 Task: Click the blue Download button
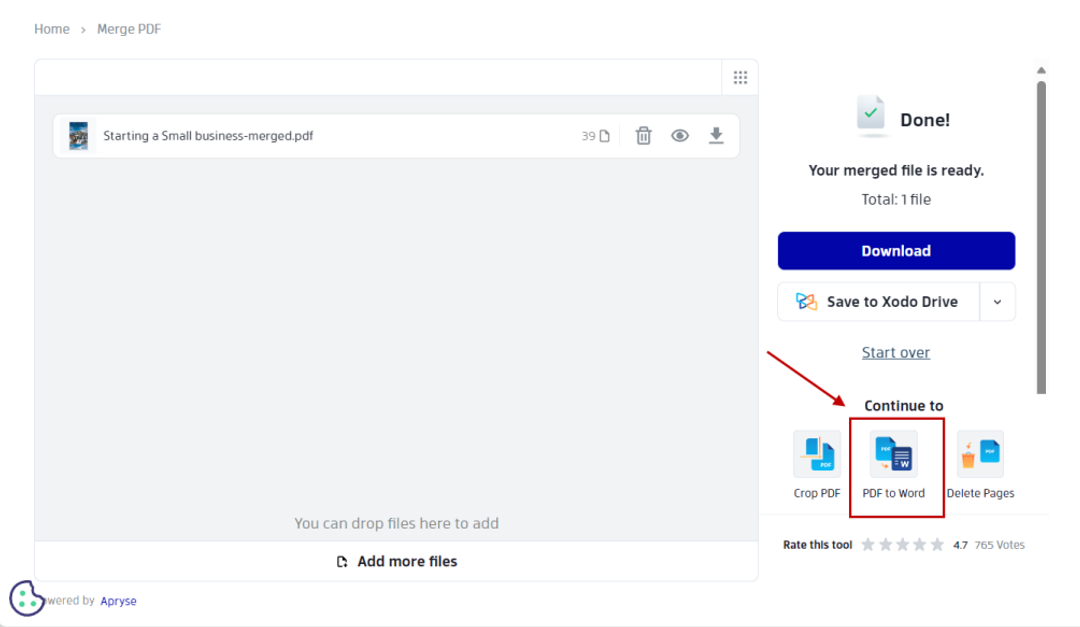[896, 251]
